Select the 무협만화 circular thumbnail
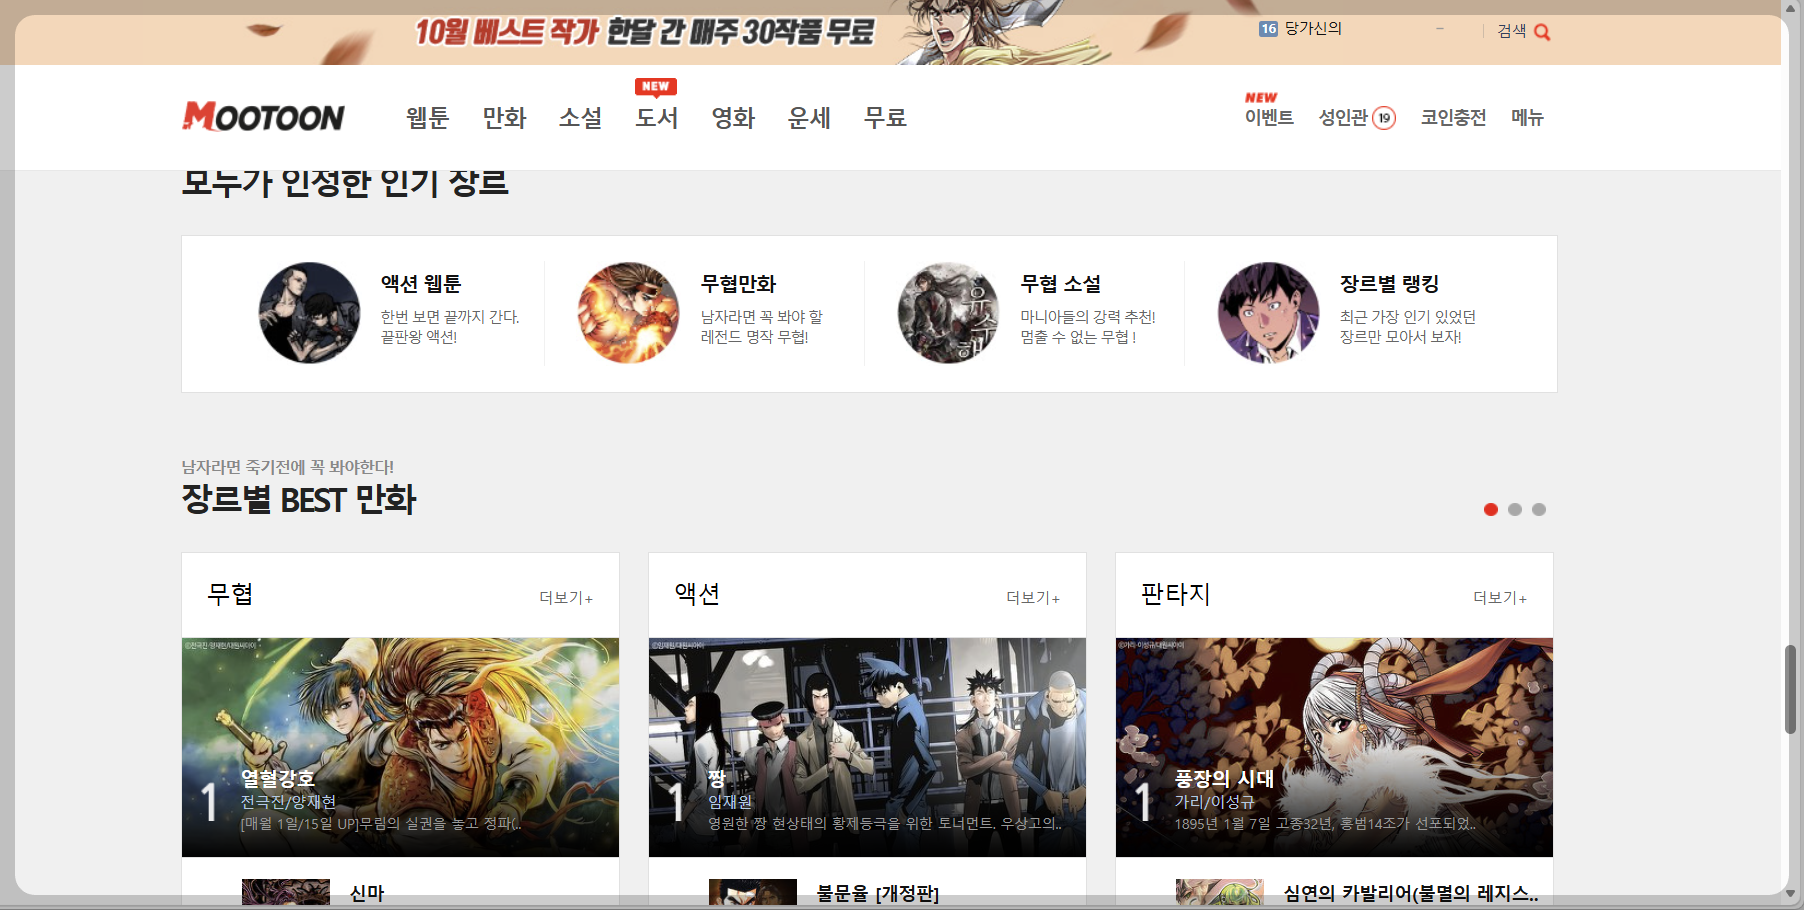This screenshot has height=910, width=1804. [629, 313]
